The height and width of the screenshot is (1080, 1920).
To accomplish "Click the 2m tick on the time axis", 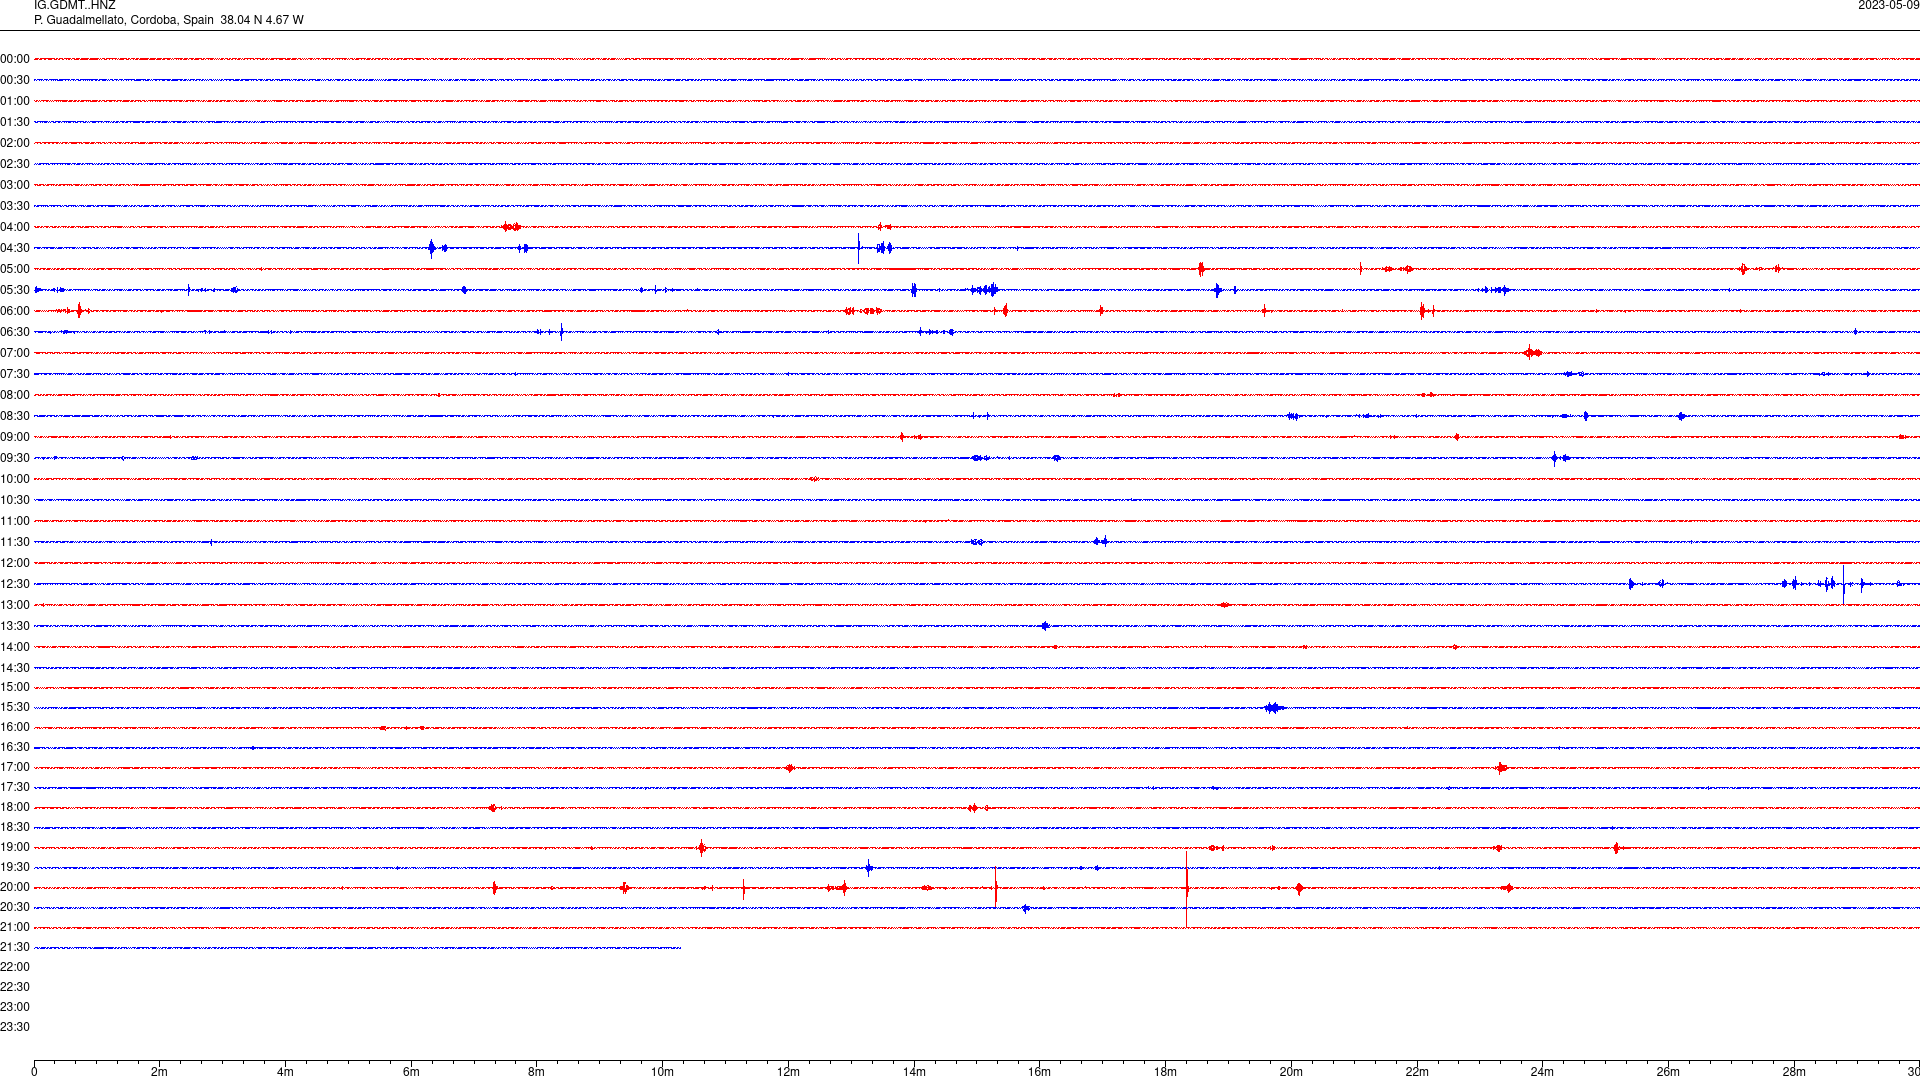I will click(x=160, y=1072).
